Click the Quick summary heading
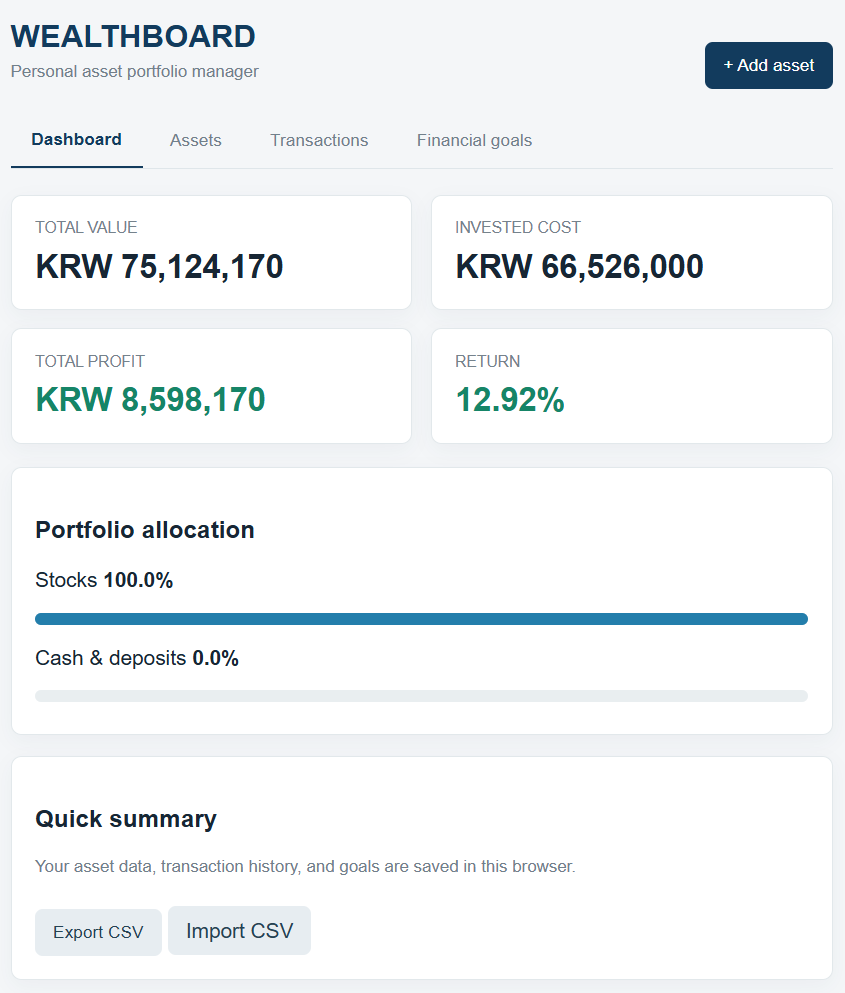This screenshot has width=845, height=993. click(126, 819)
